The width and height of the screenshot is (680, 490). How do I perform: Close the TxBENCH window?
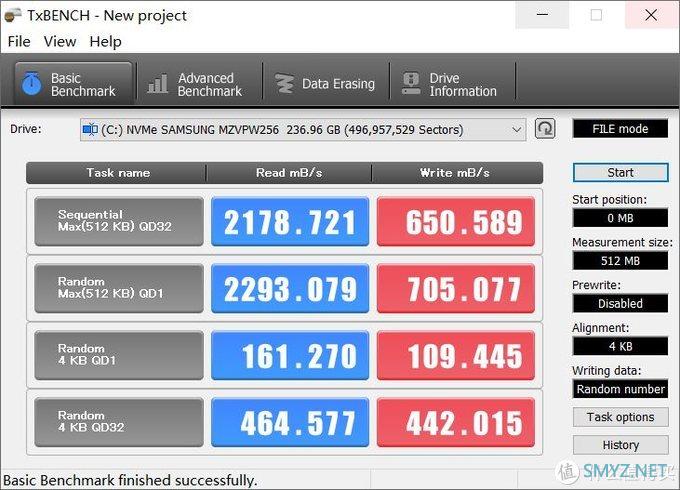(651, 15)
